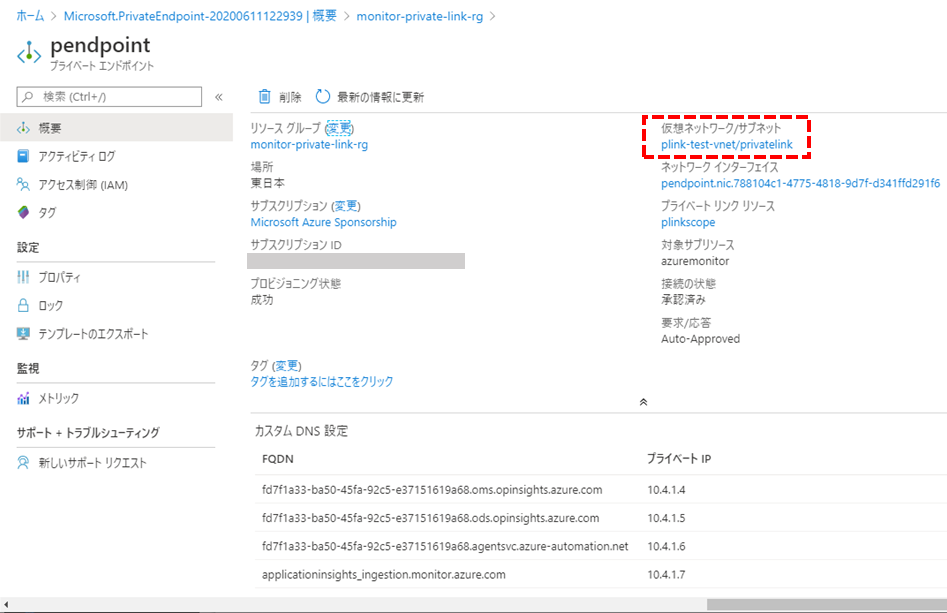Viewport: 947px width, 613px height.
Task: Click the ロック padlock icon
Action: point(23,305)
